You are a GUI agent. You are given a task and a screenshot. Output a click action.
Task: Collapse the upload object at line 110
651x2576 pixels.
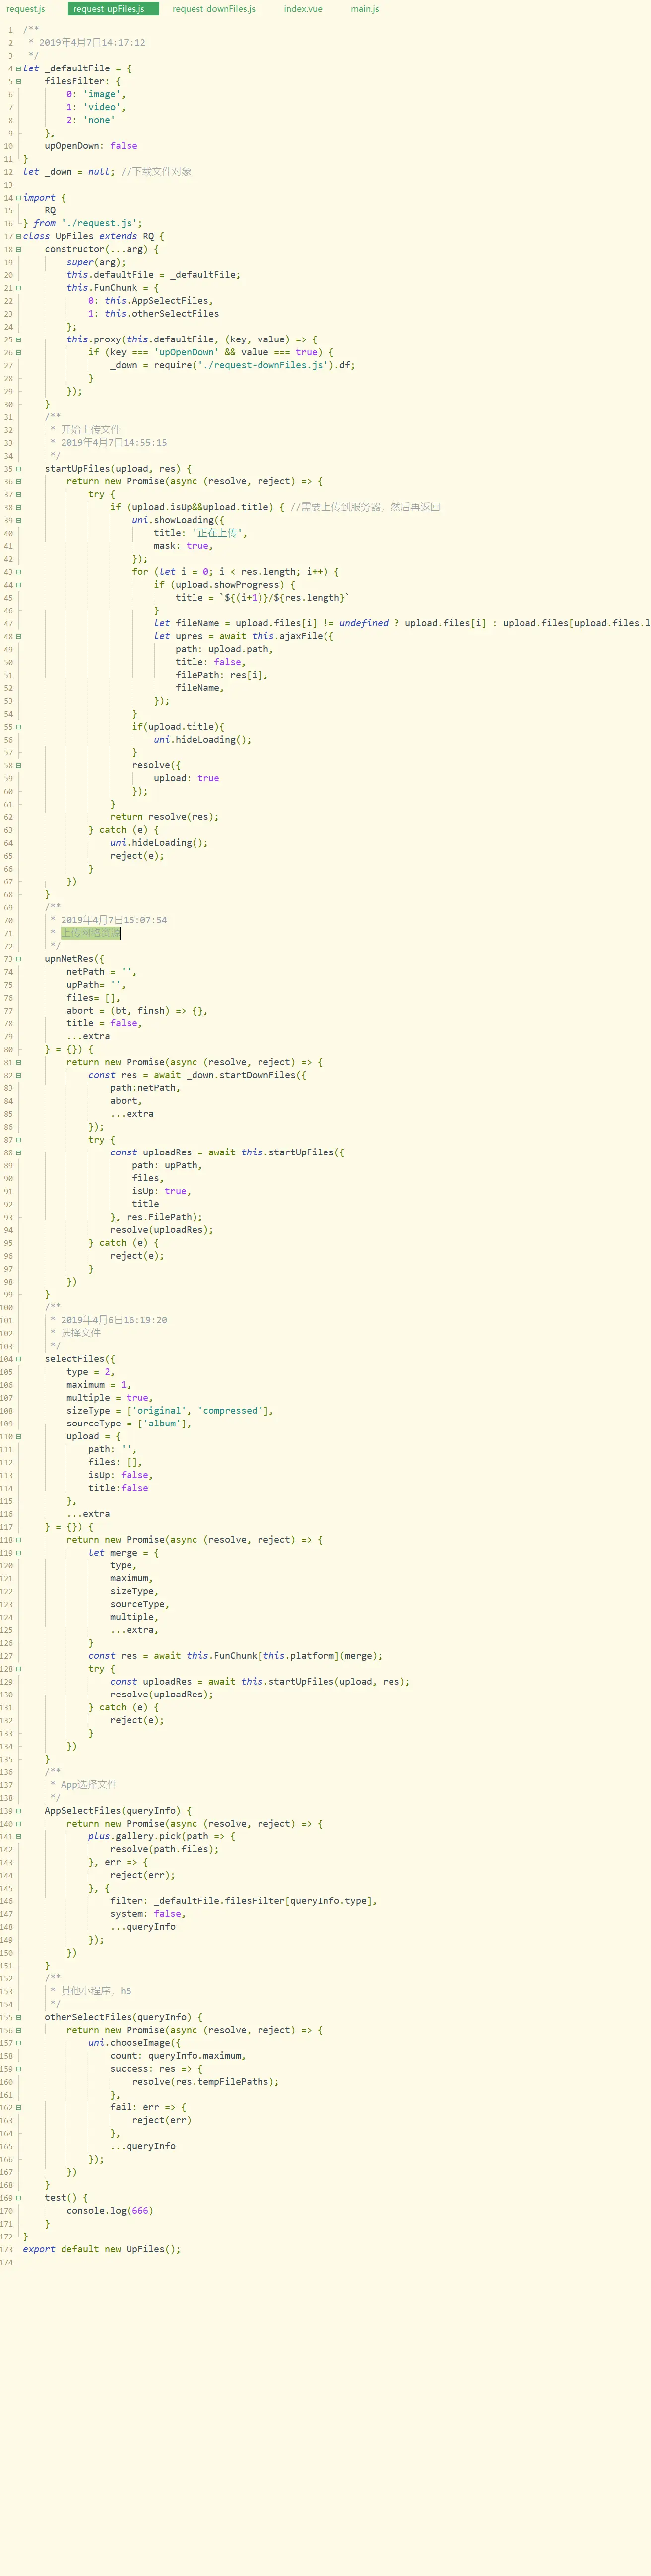click(x=18, y=1437)
